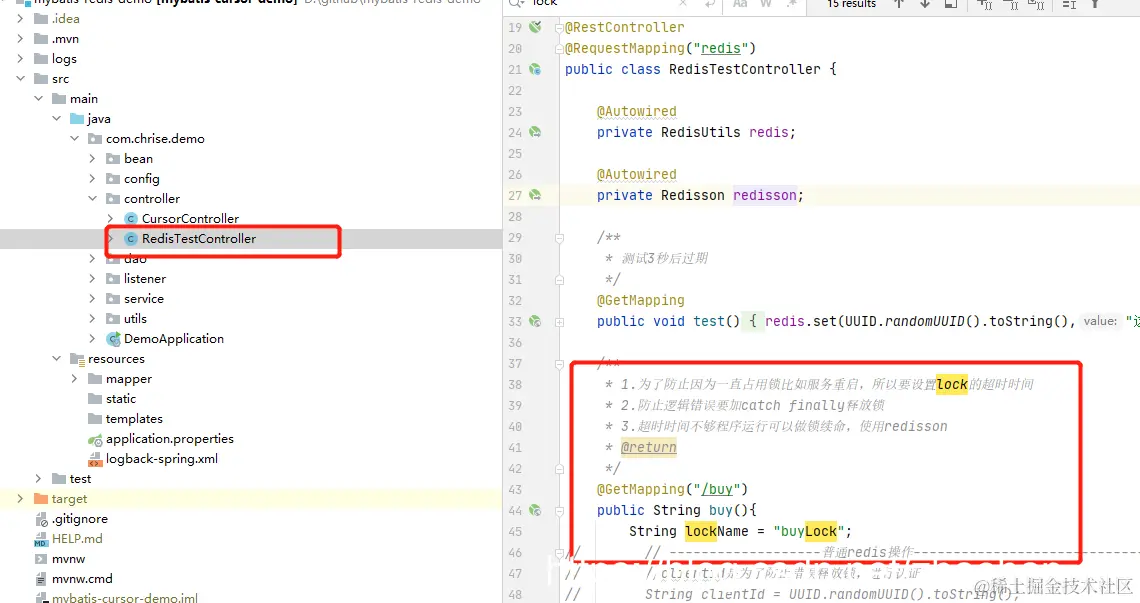Expand the target folder

coord(20,498)
